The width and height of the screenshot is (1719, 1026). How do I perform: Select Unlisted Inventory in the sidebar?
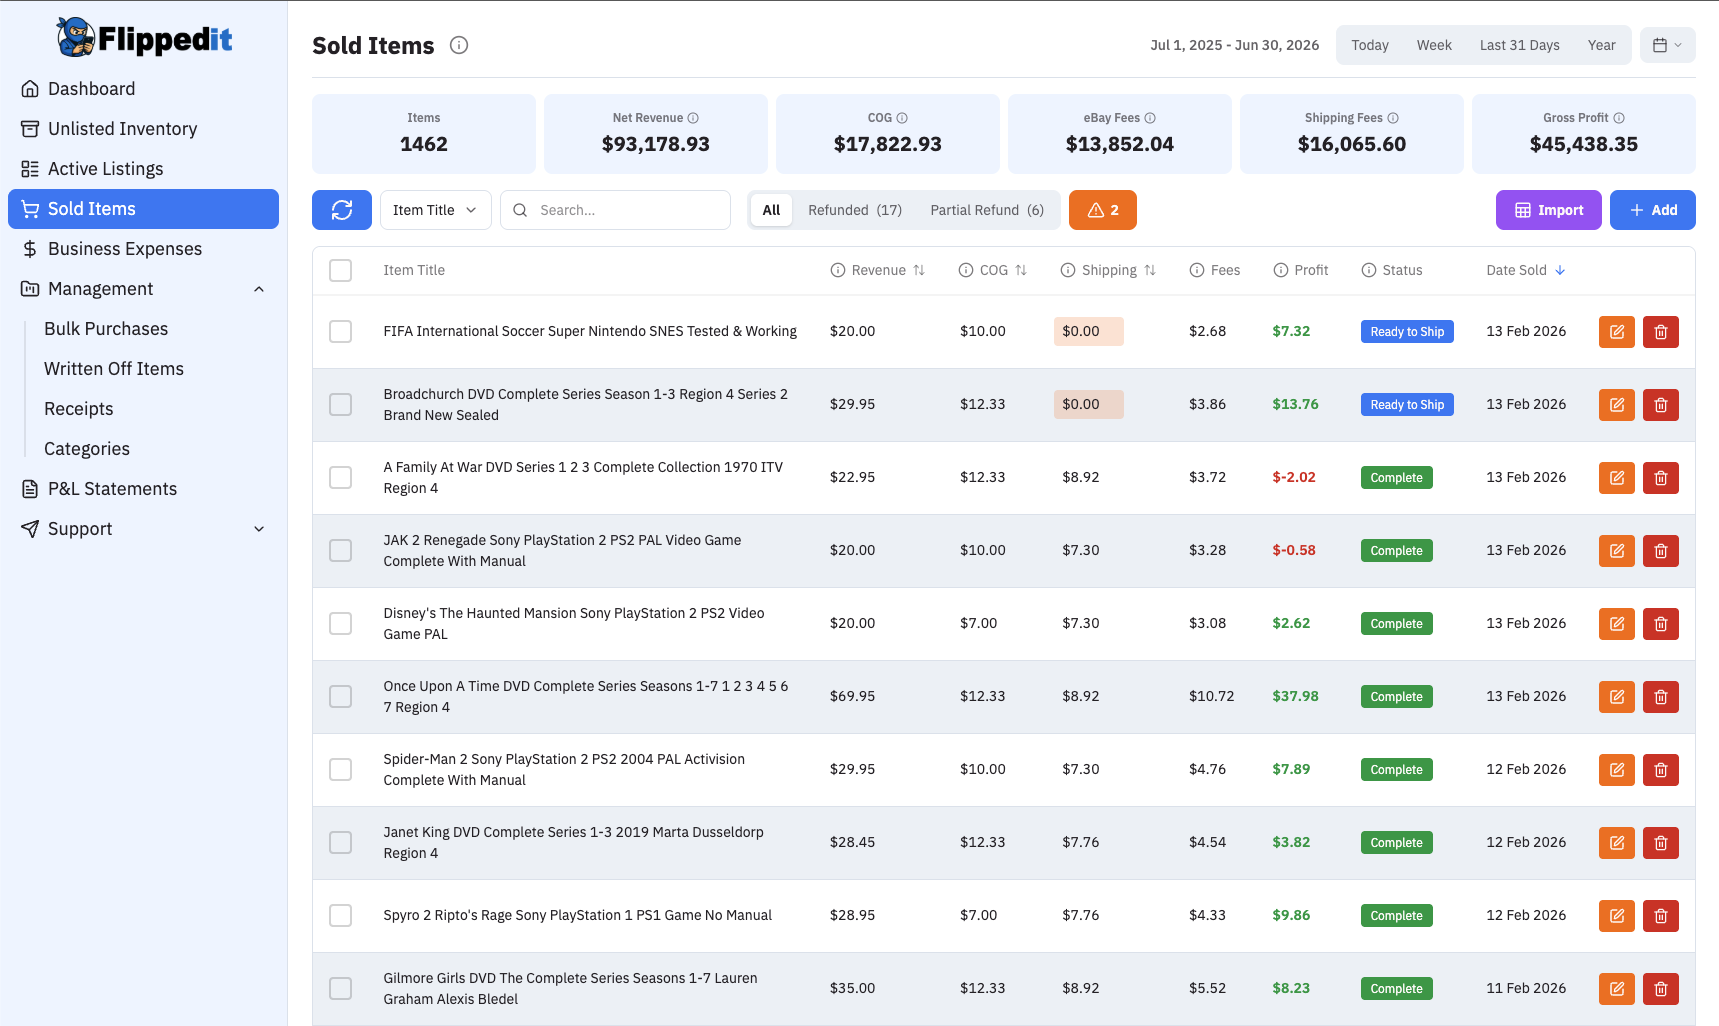[122, 128]
